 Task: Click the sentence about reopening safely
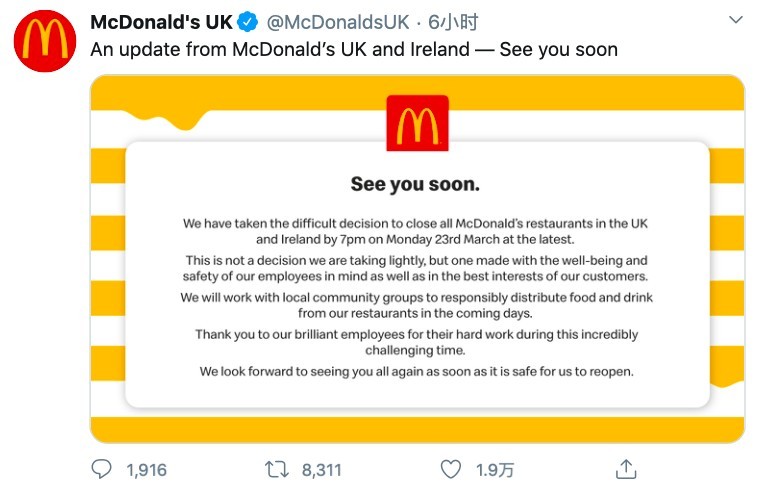point(416,372)
